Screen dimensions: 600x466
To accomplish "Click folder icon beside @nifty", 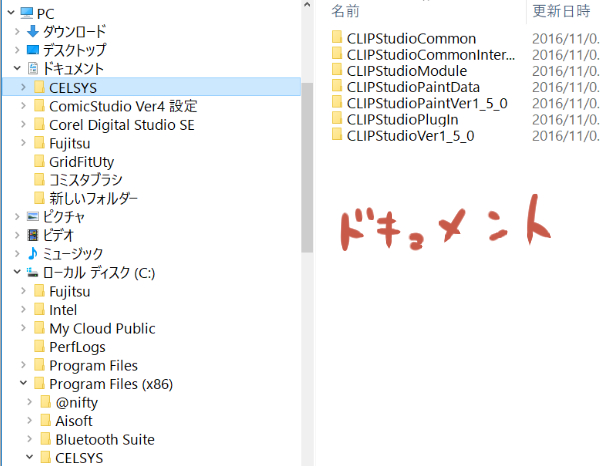I will click(x=46, y=401).
